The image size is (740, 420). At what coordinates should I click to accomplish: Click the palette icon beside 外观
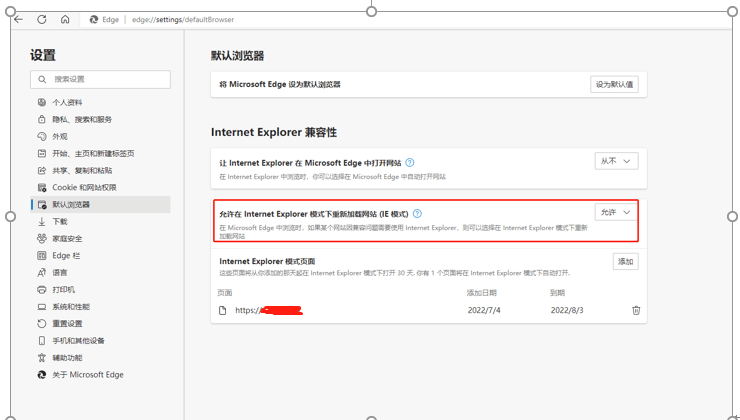pos(42,136)
